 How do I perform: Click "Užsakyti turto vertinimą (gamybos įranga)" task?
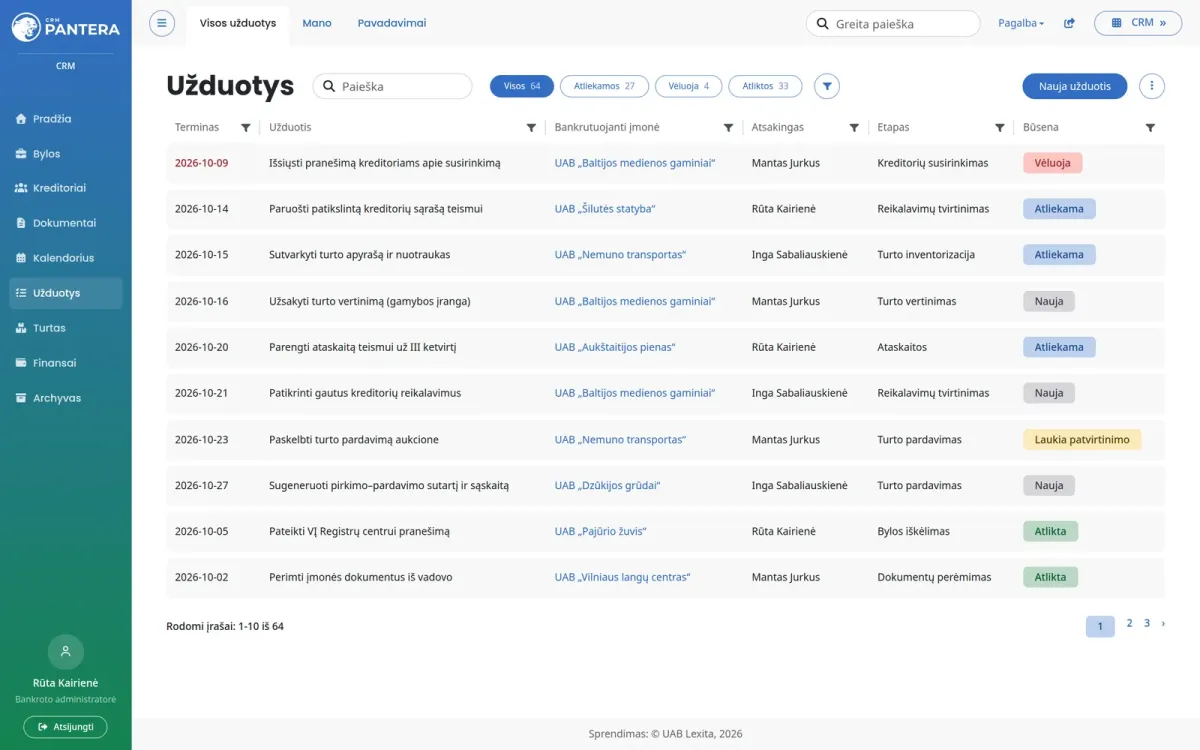370,301
